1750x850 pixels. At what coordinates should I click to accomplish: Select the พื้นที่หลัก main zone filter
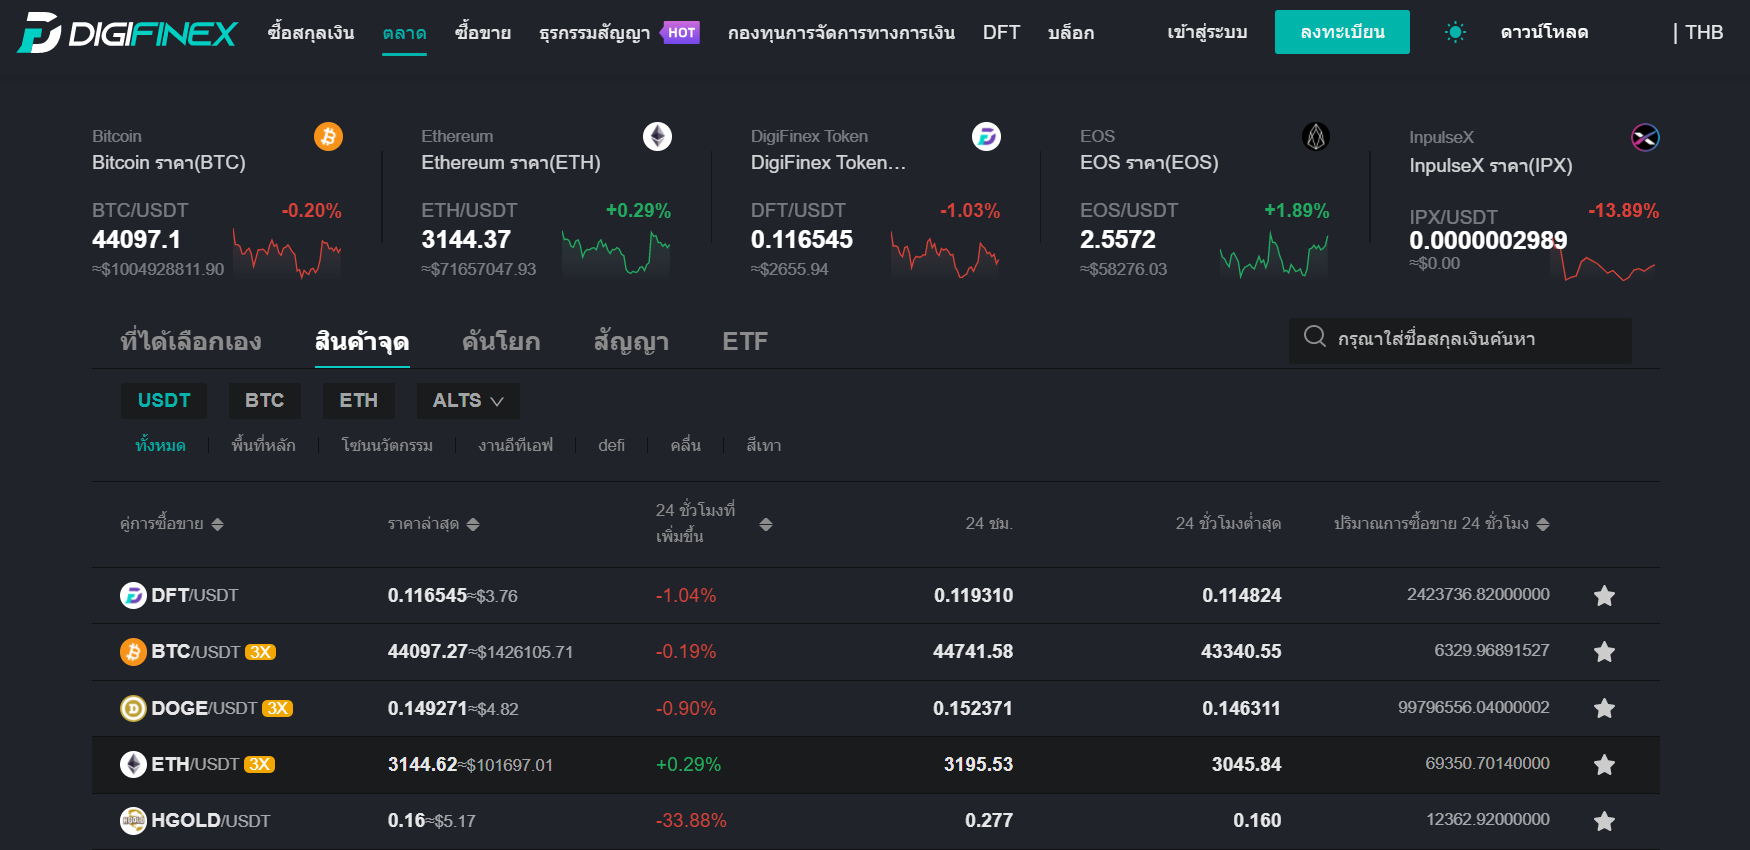click(263, 445)
